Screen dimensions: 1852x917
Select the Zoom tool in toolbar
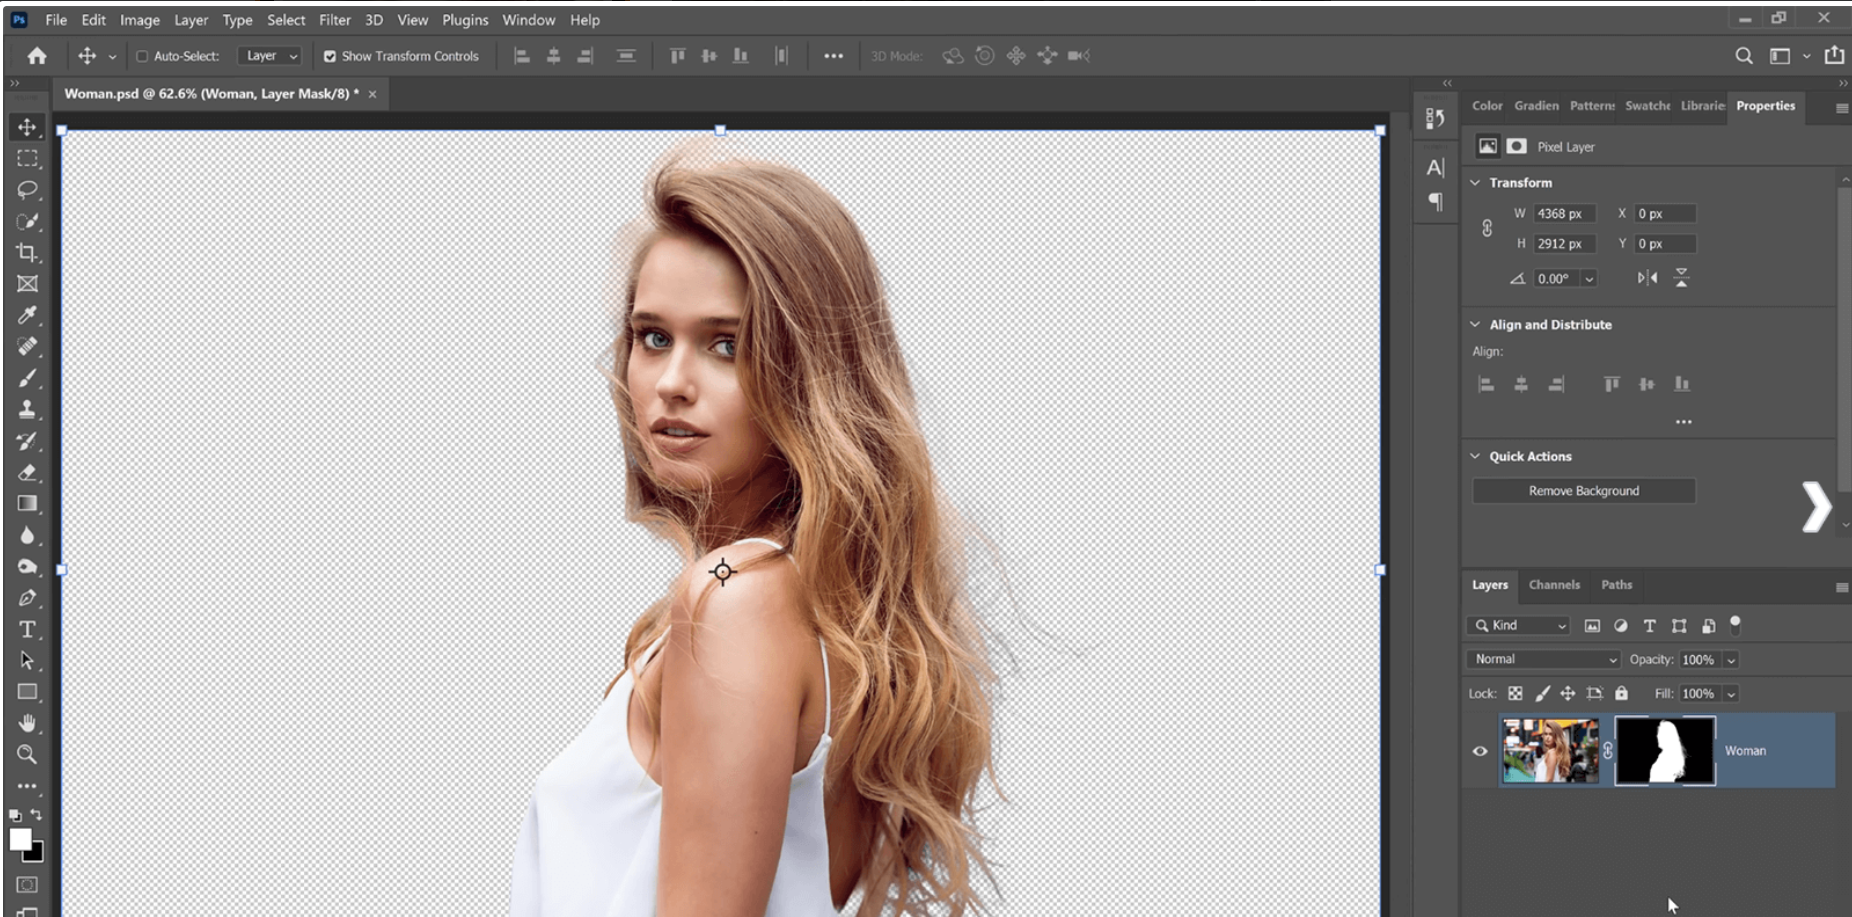coord(27,754)
